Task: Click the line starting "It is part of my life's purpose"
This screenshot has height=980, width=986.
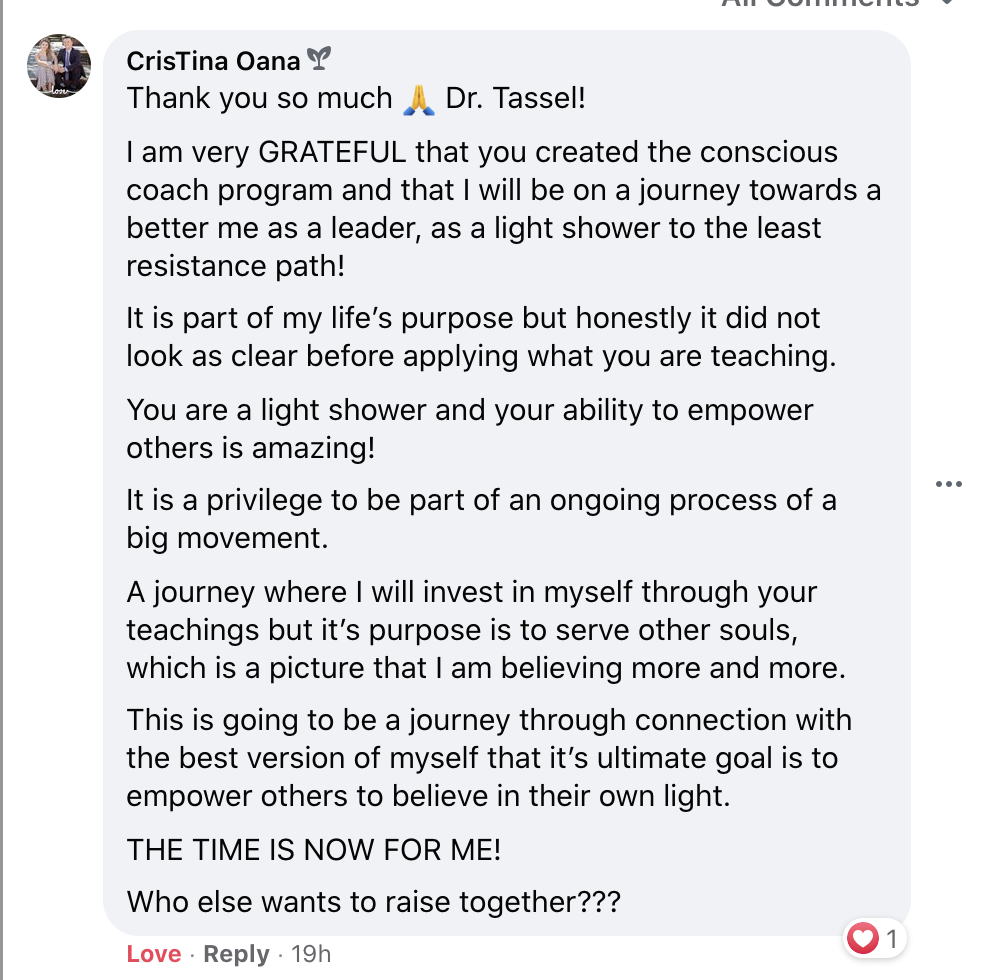Action: tap(473, 318)
